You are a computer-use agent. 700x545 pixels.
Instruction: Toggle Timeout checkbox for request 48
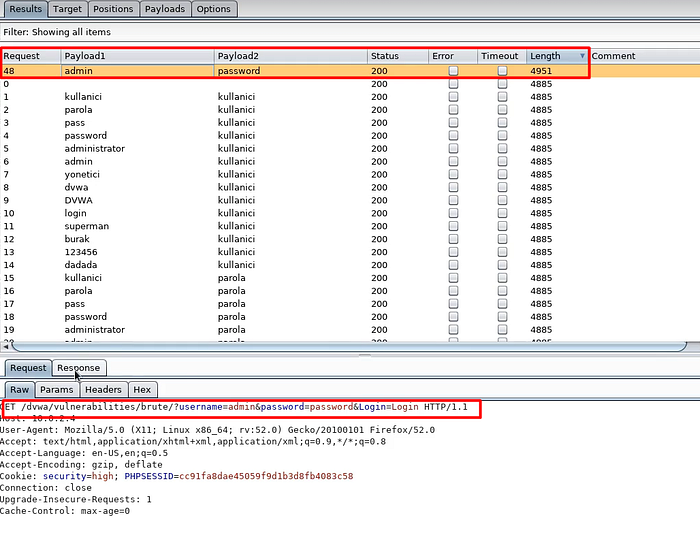(x=503, y=71)
